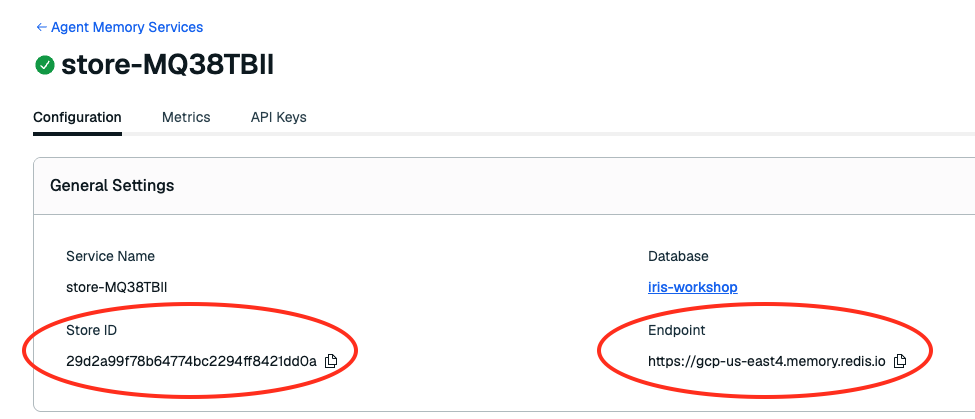Click the General Settings section header

(112, 185)
